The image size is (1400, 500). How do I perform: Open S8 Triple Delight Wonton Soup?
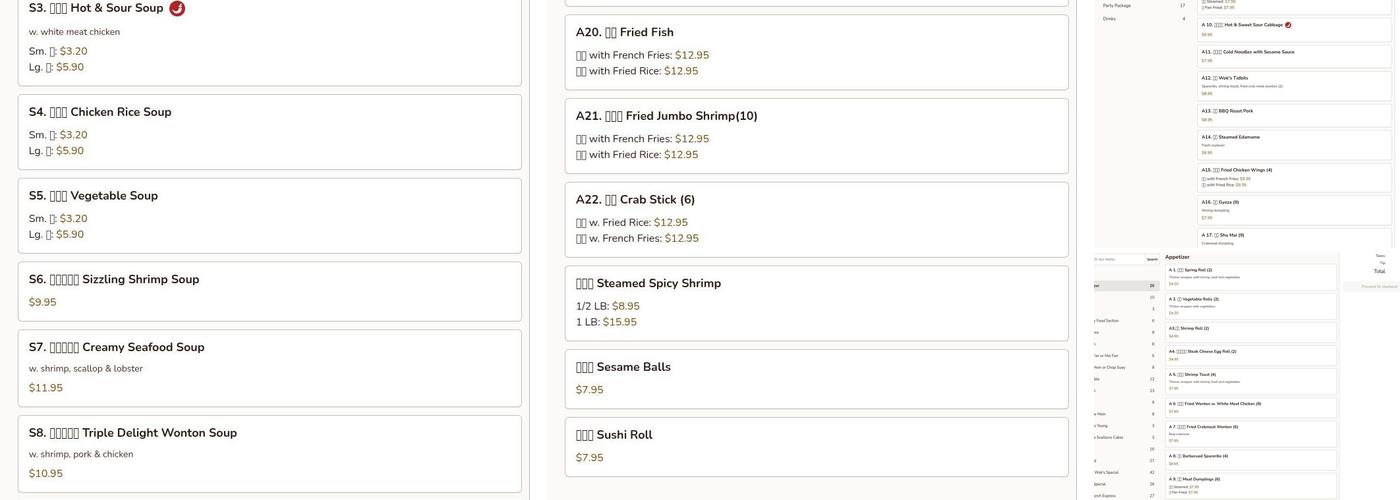coord(269,453)
